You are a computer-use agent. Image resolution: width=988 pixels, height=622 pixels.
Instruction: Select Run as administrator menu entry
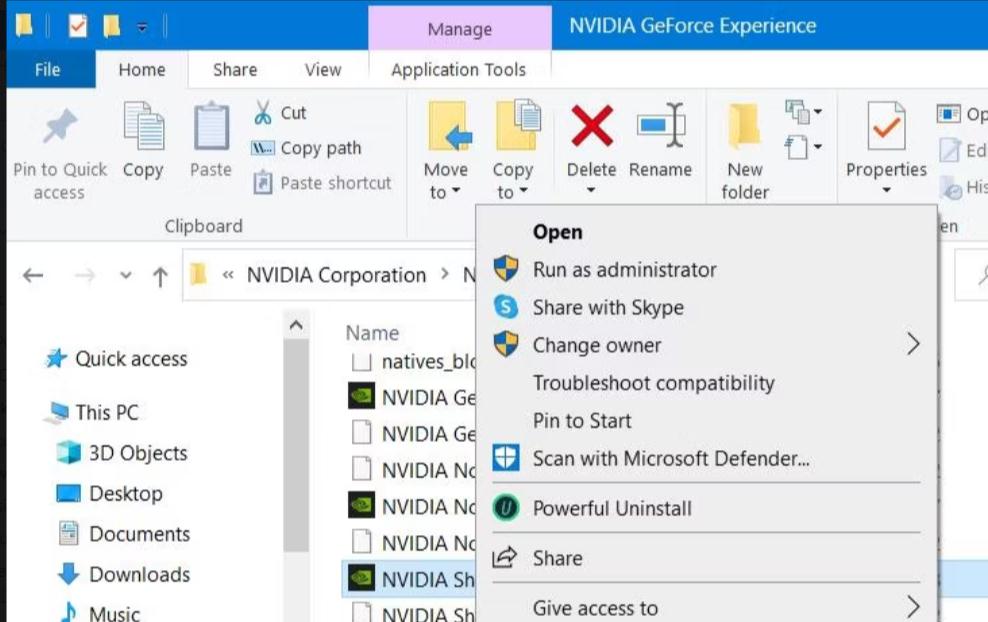(x=624, y=269)
